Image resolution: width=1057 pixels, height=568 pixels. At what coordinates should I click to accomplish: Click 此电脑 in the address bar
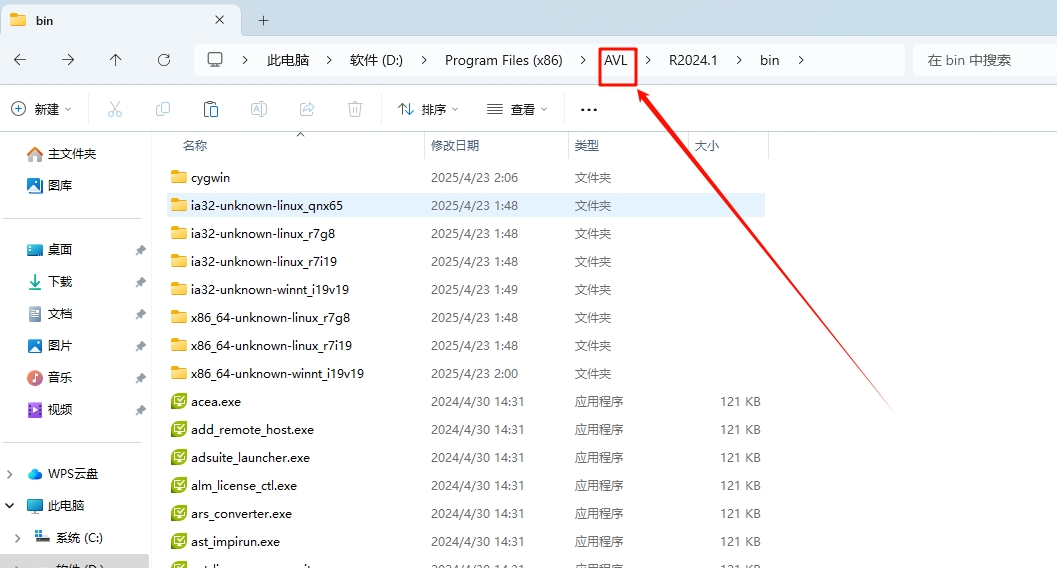coord(288,60)
